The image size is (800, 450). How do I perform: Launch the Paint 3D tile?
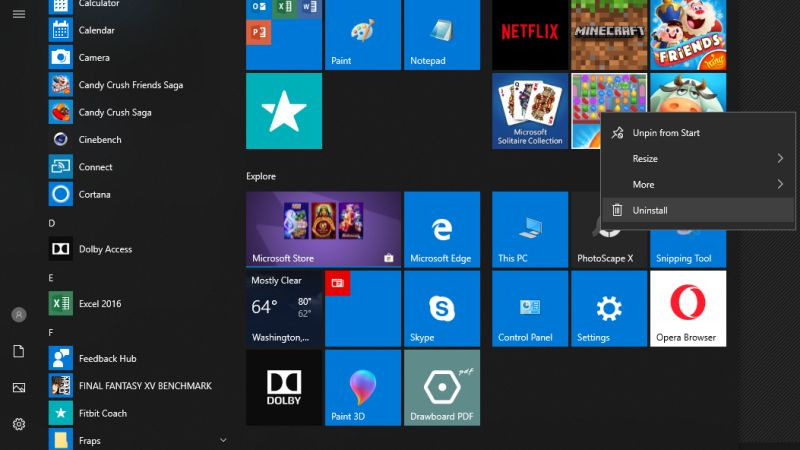click(x=363, y=388)
